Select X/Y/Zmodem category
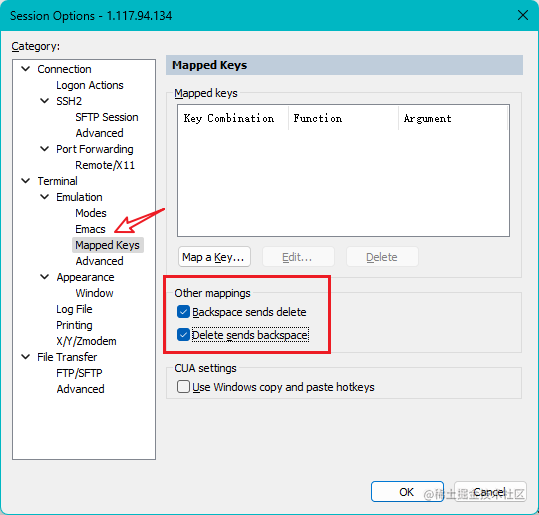This screenshot has height=515, width=539. (86, 341)
